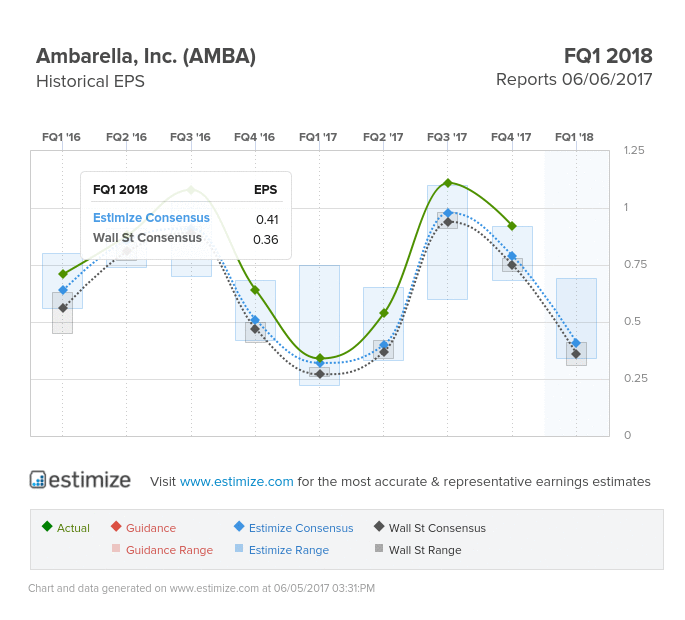This screenshot has height=620, width=685.
Task: Toggle the Wall St Consensus legend entry
Action: click(x=430, y=528)
